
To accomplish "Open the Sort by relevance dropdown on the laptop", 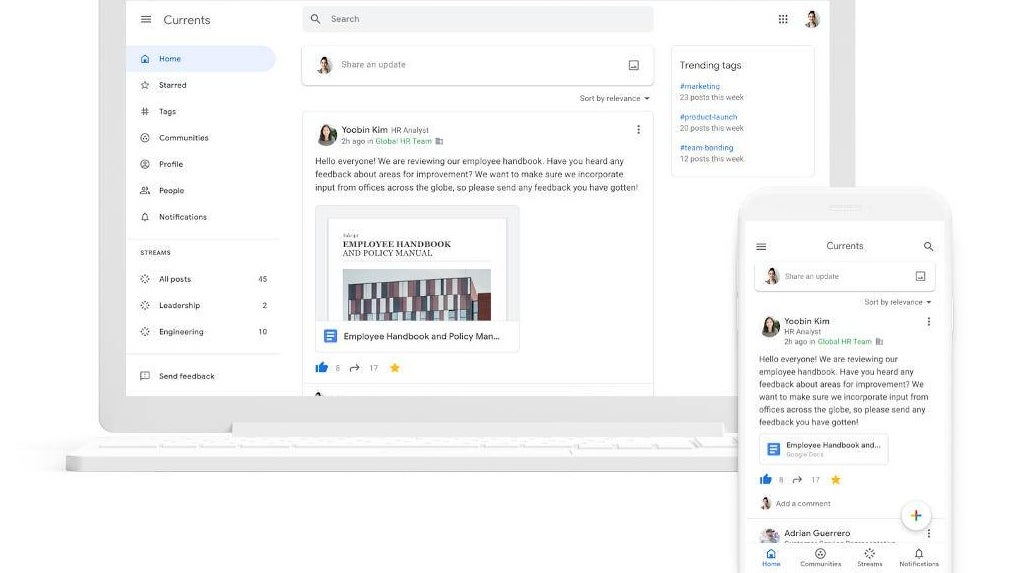I will click(614, 98).
